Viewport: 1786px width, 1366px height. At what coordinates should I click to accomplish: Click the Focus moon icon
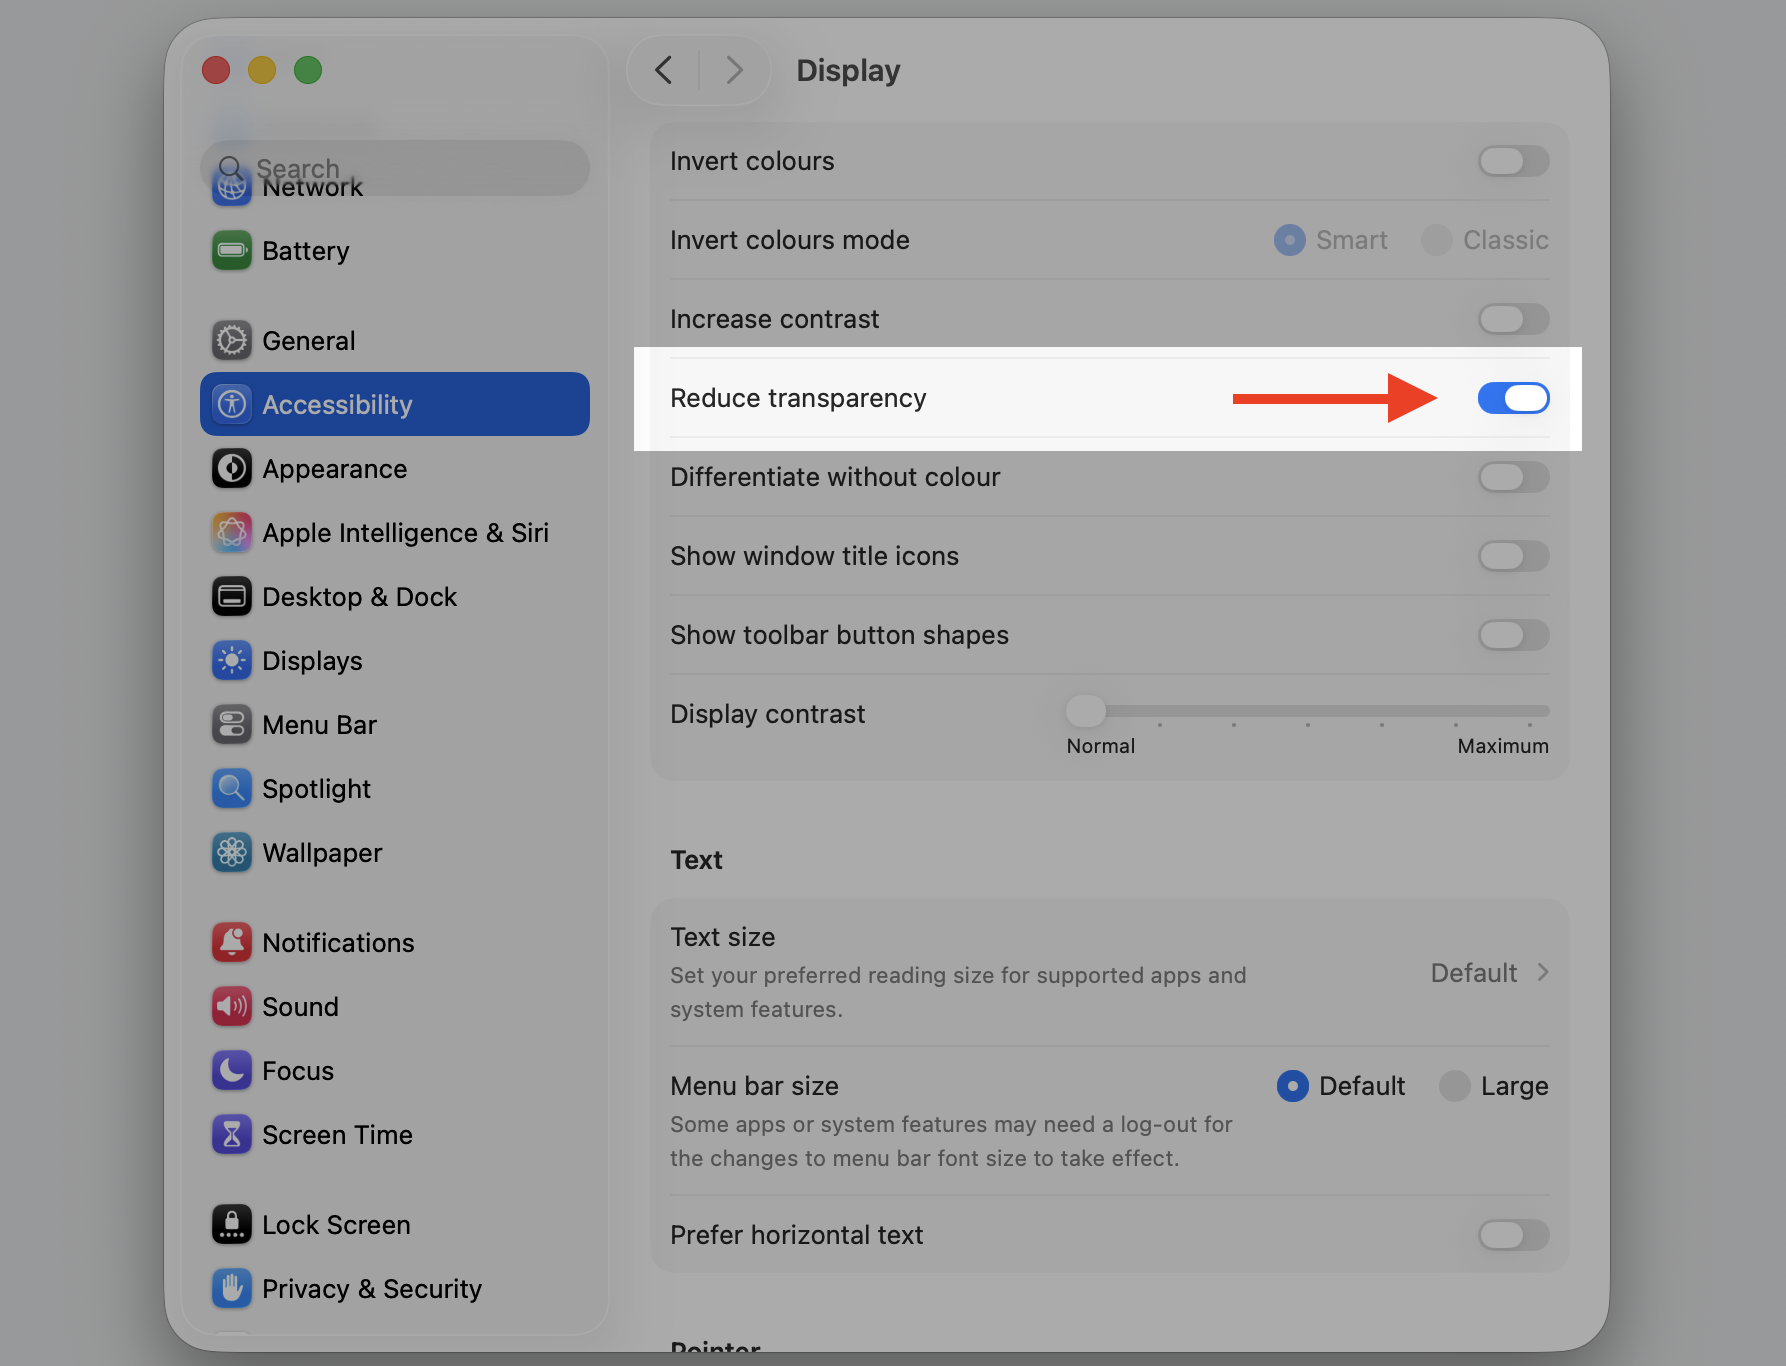point(232,1070)
